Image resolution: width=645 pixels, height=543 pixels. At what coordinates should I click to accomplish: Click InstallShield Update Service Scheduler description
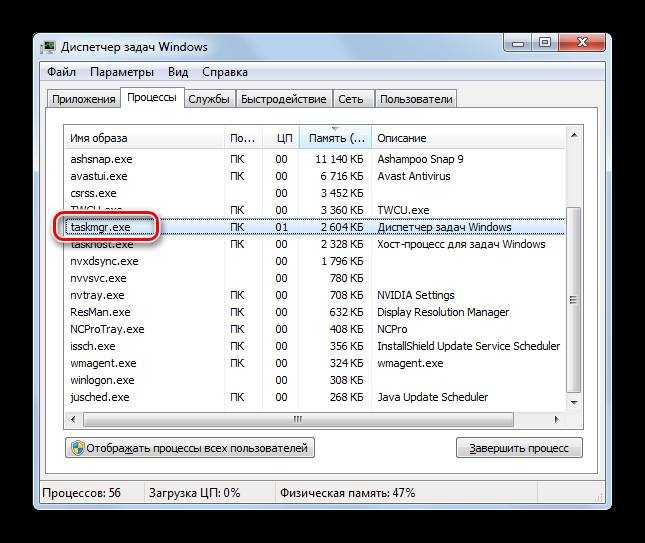coord(469,346)
